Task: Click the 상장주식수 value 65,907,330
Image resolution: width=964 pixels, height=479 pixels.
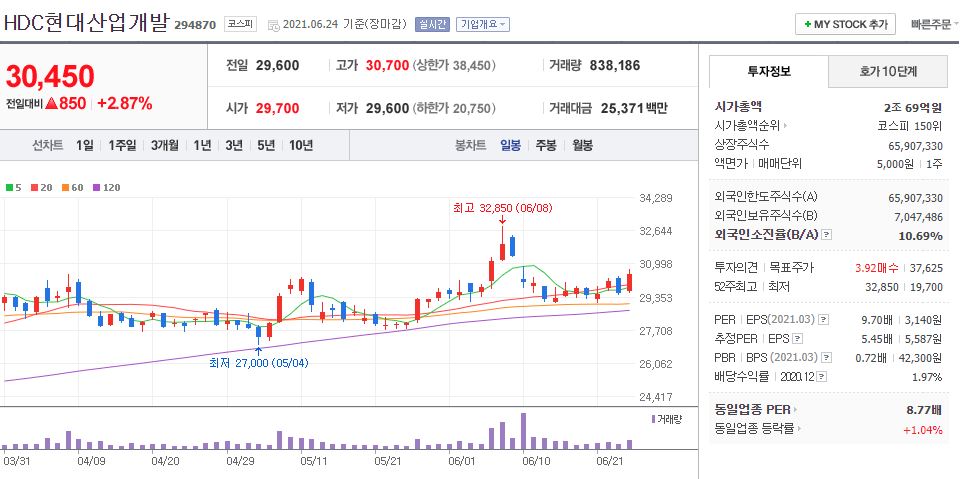Action: tap(915, 145)
